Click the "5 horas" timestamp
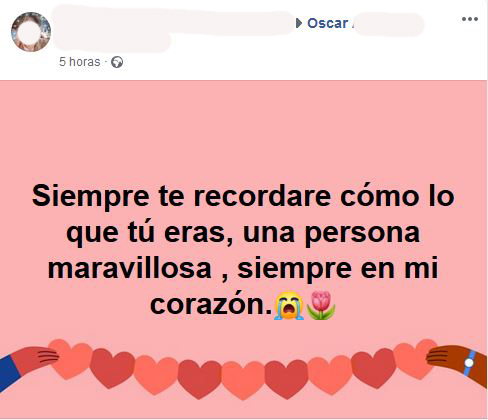488x420 pixels. [x=79, y=62]
